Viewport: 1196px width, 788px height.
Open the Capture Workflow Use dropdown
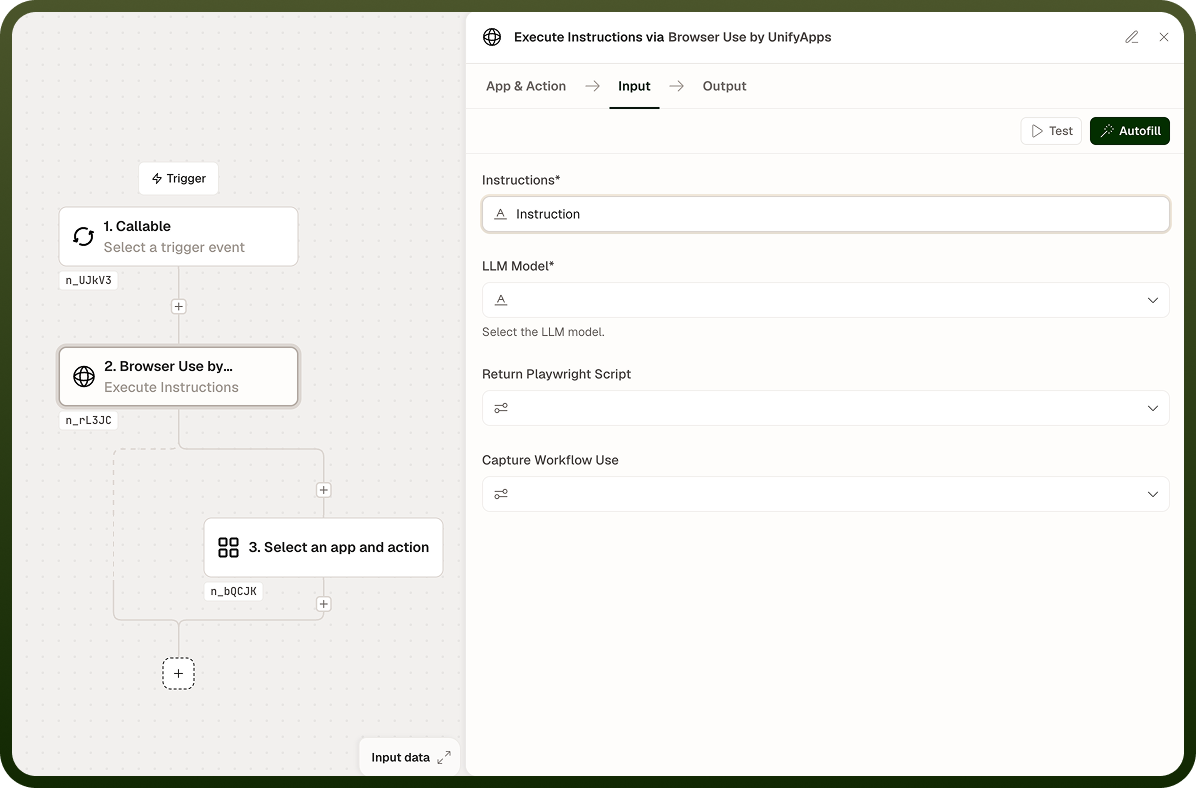[825, 494]
